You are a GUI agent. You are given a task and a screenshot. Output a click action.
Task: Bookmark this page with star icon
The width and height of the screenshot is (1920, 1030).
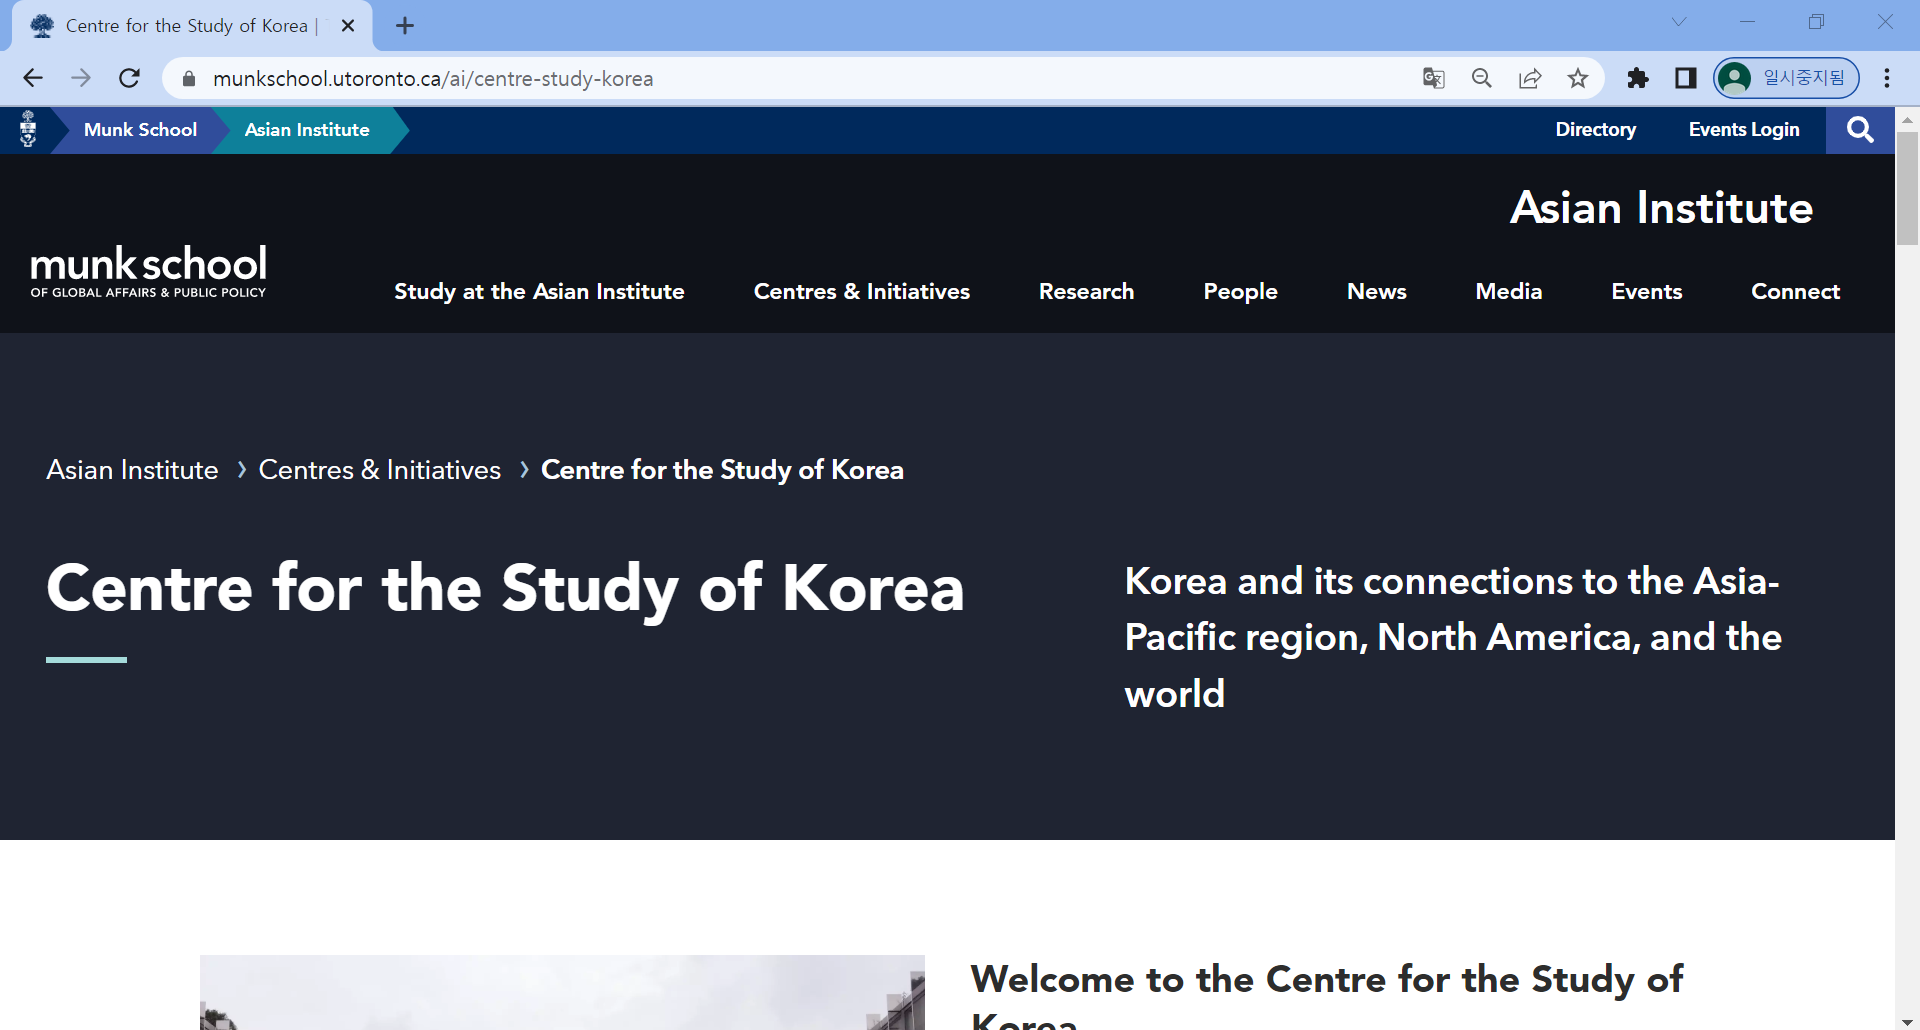(1578, 78)
